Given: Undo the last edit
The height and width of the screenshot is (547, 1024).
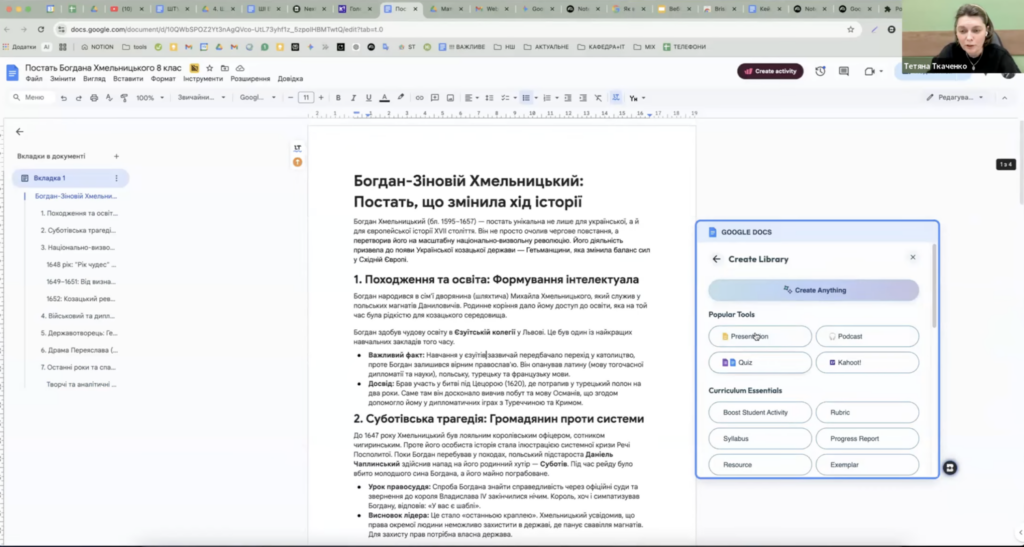Looking at the screenshot, I should click(x=63, y=98).
